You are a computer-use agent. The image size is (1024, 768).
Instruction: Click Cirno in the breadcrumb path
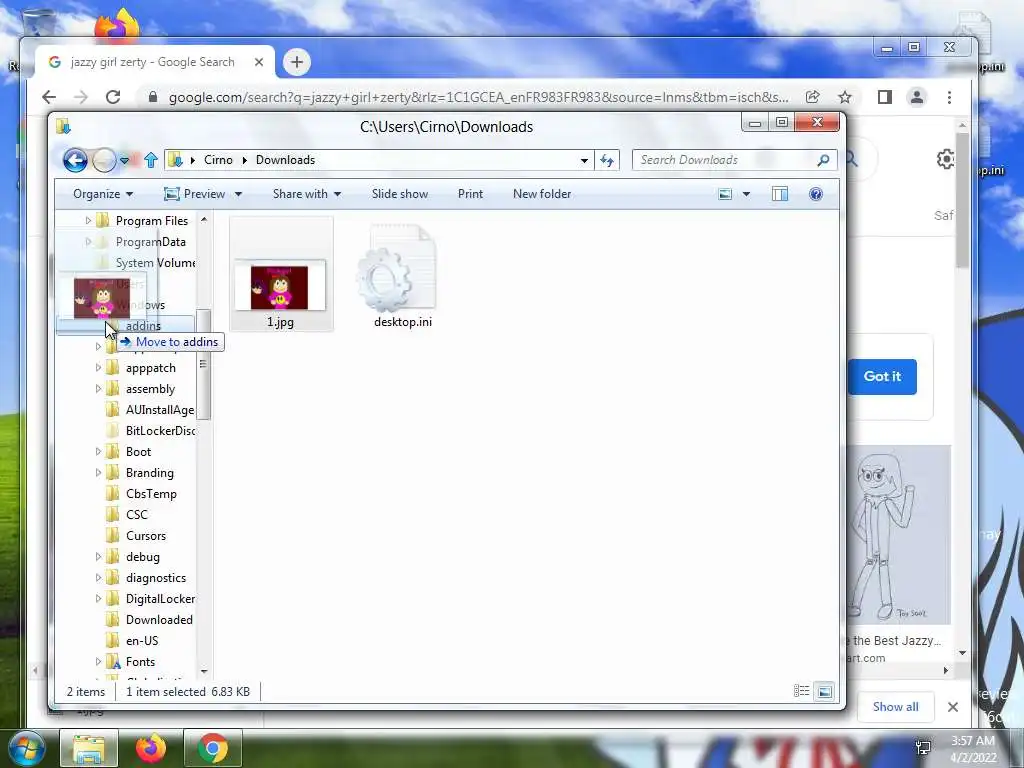pyautogui.click(x=218, y=160)
